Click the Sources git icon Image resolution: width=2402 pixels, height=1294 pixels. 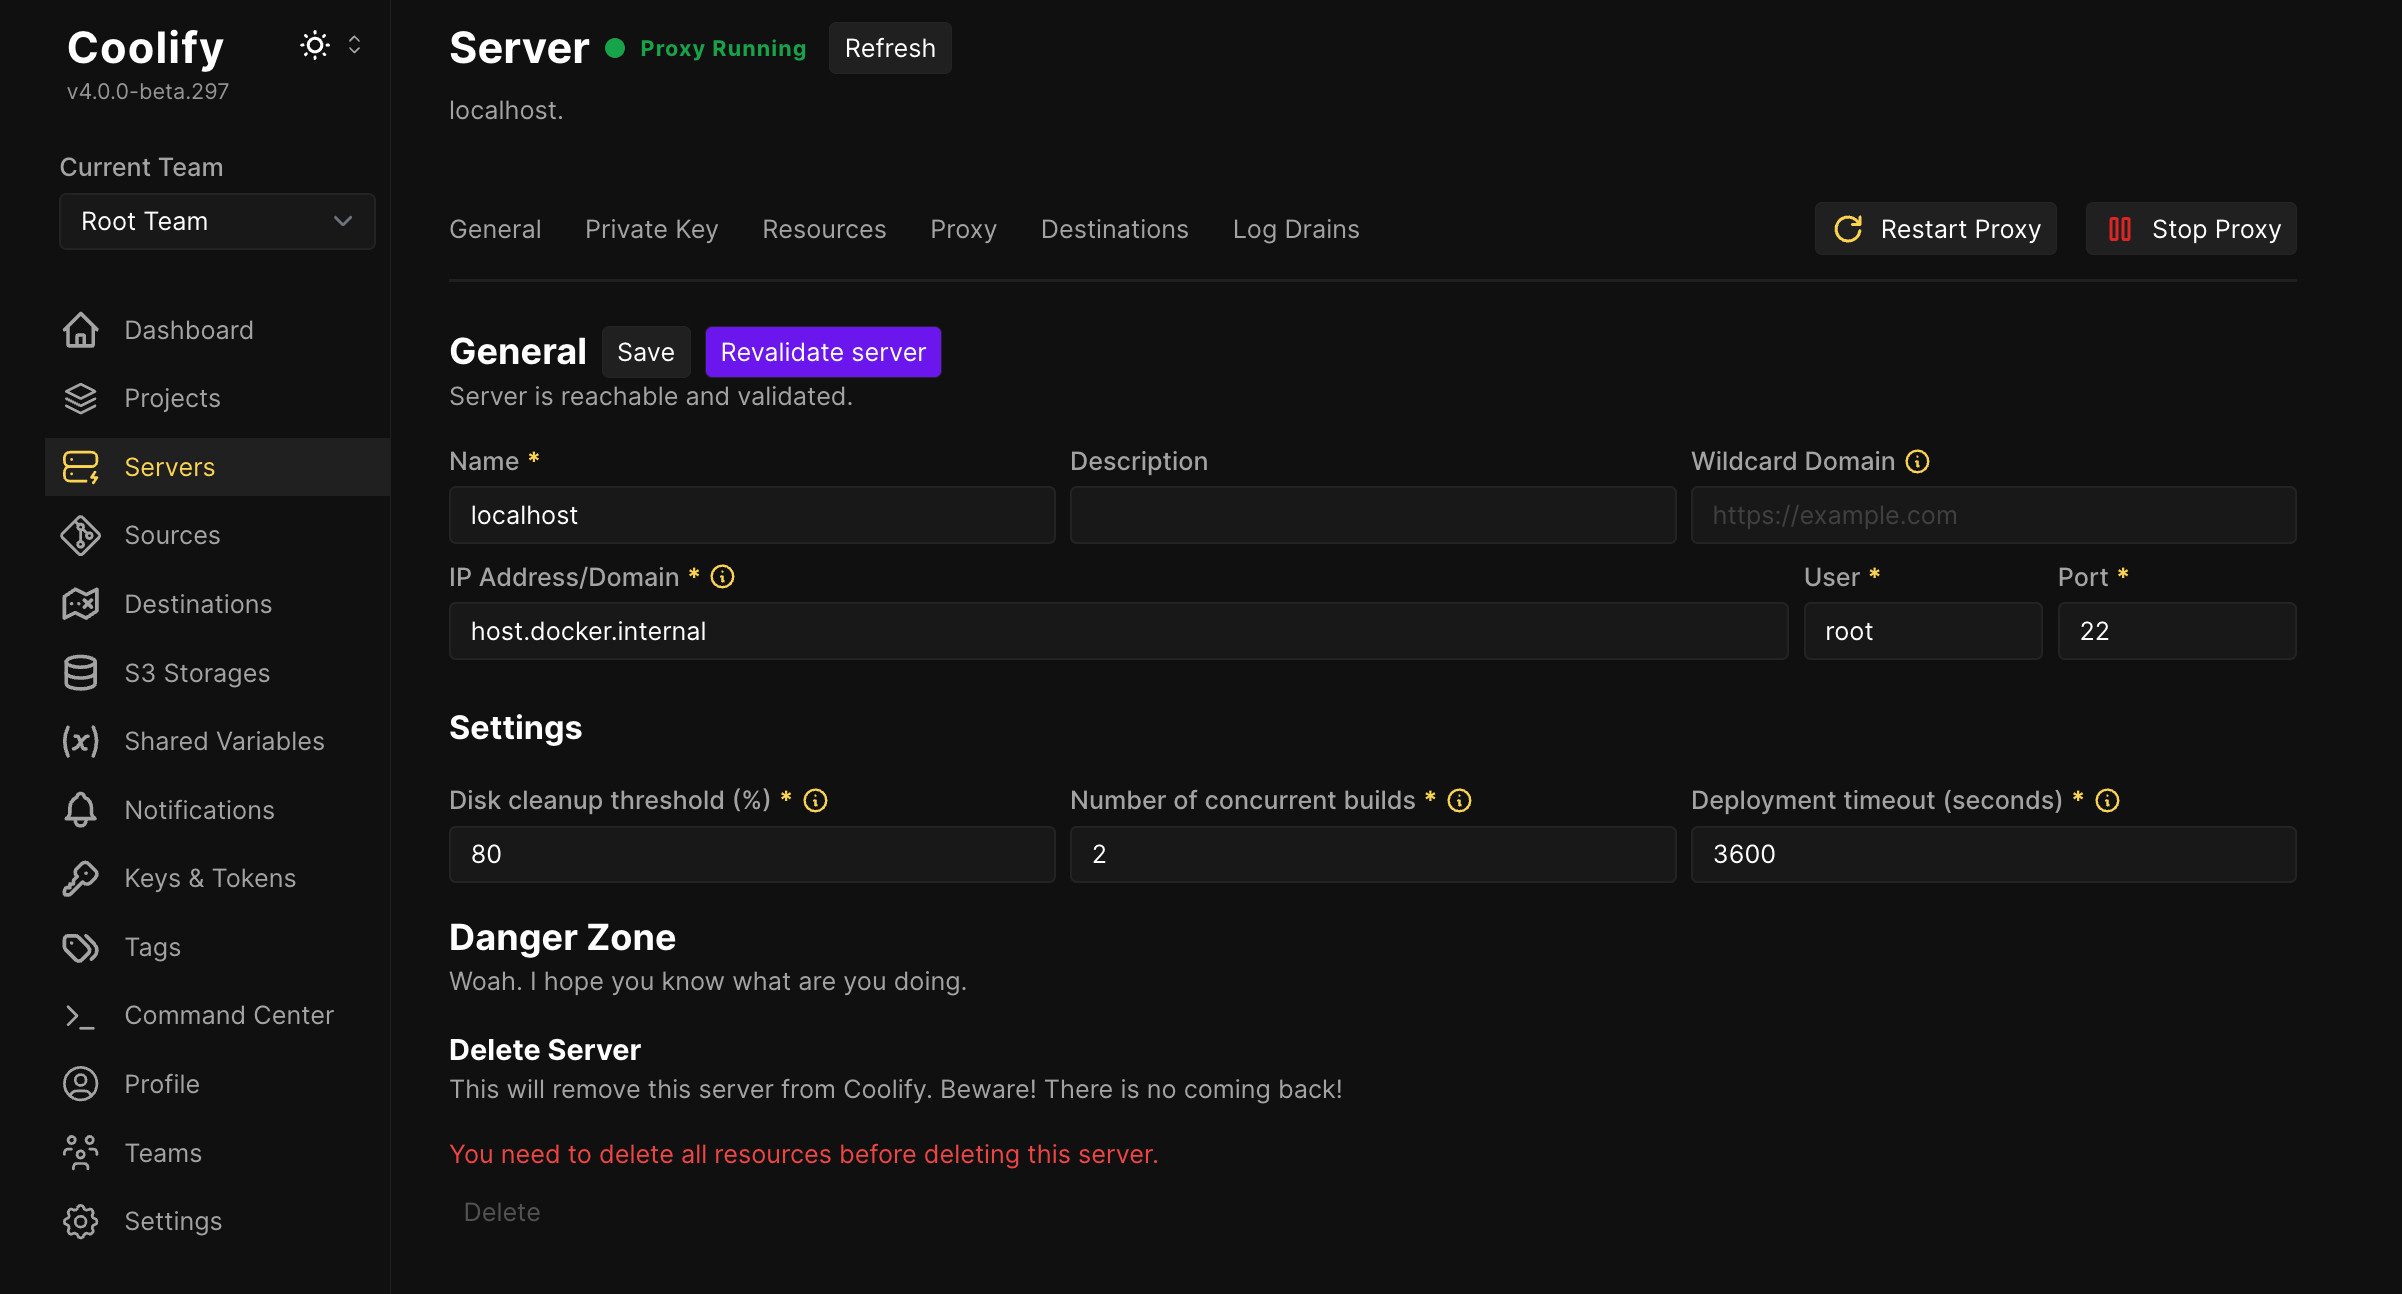(x=81, y=535)
